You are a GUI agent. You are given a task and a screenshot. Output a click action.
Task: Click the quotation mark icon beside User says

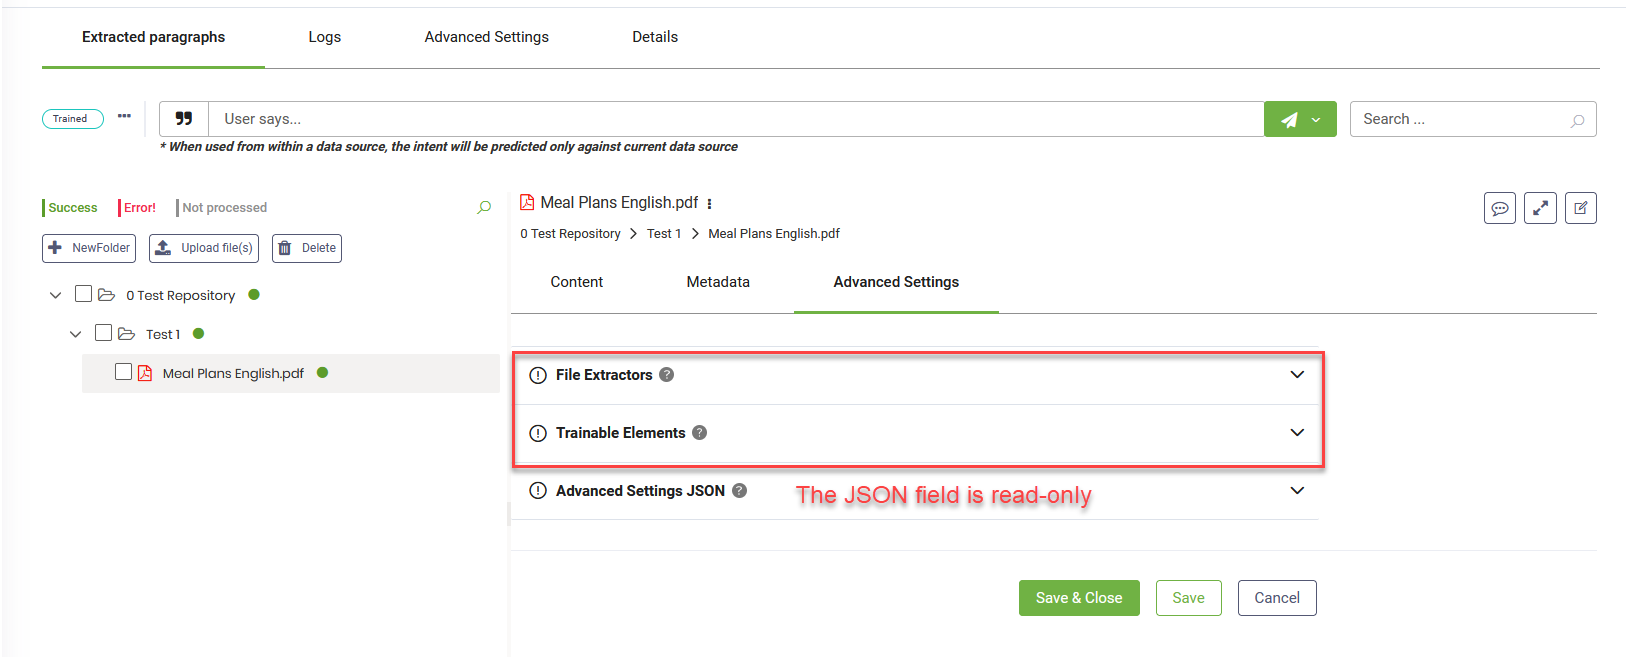coord(184,119)
